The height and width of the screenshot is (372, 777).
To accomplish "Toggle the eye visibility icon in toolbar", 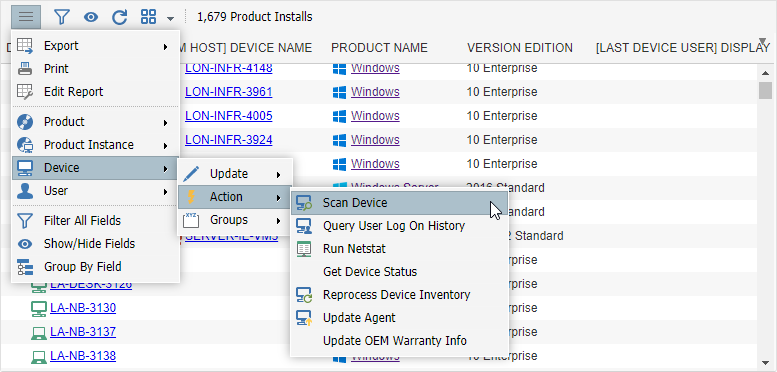I will point(91,17).
